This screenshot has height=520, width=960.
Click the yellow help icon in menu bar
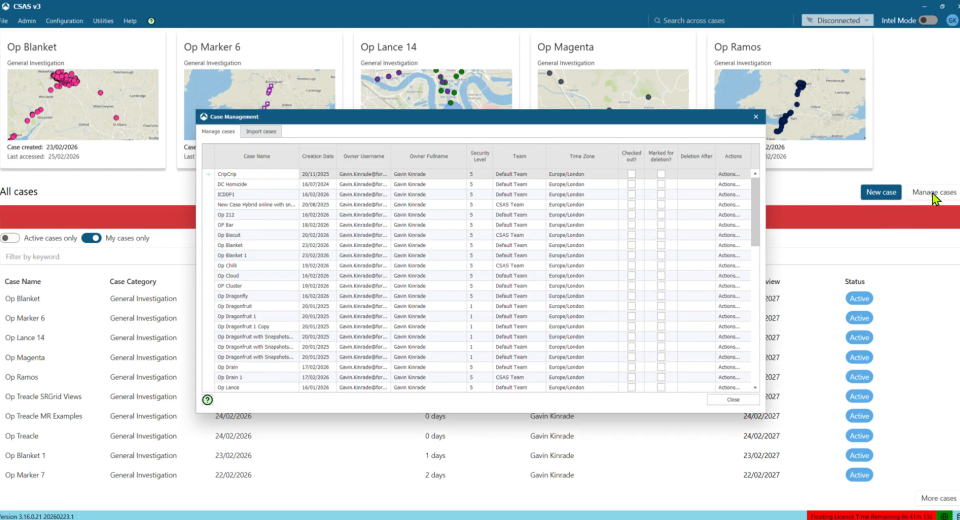click(x=151, y=21)
